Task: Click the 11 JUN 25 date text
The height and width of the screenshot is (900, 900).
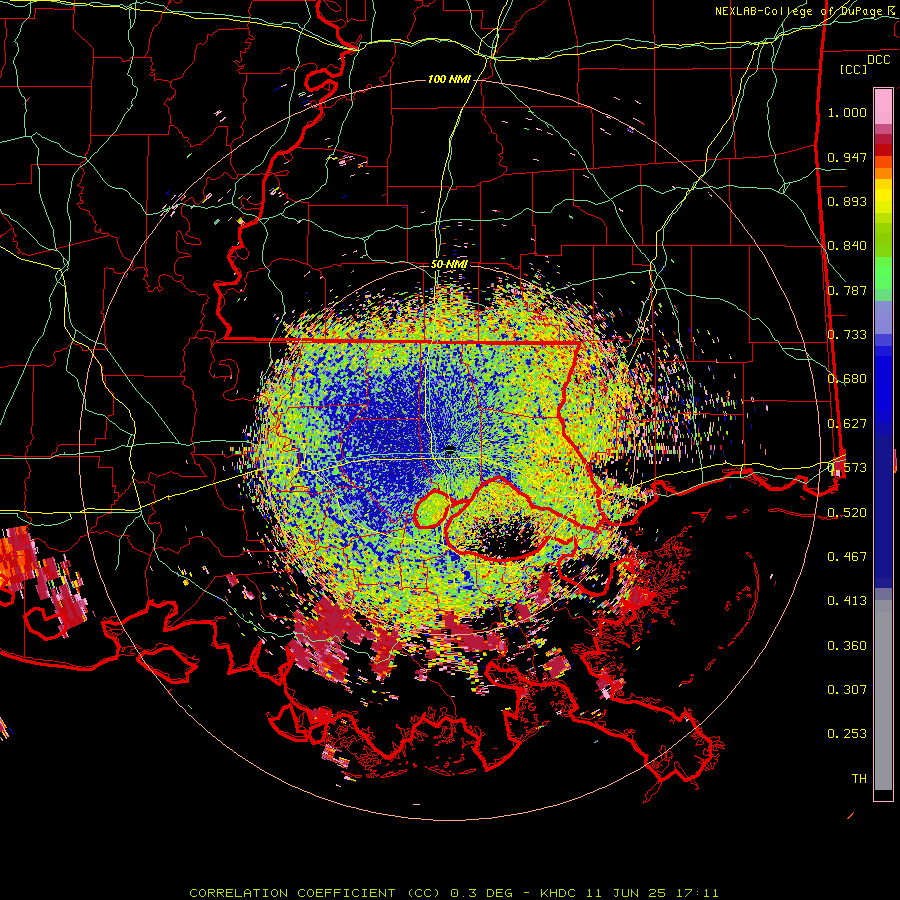Action: click(x=626, y=893)
